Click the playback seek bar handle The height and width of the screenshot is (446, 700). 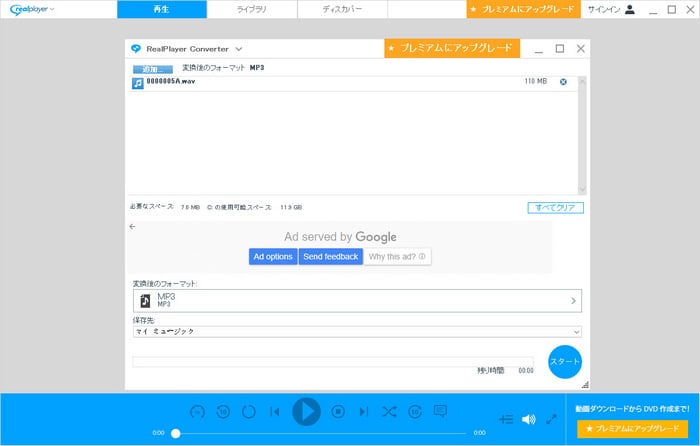[x=176, y=433]
